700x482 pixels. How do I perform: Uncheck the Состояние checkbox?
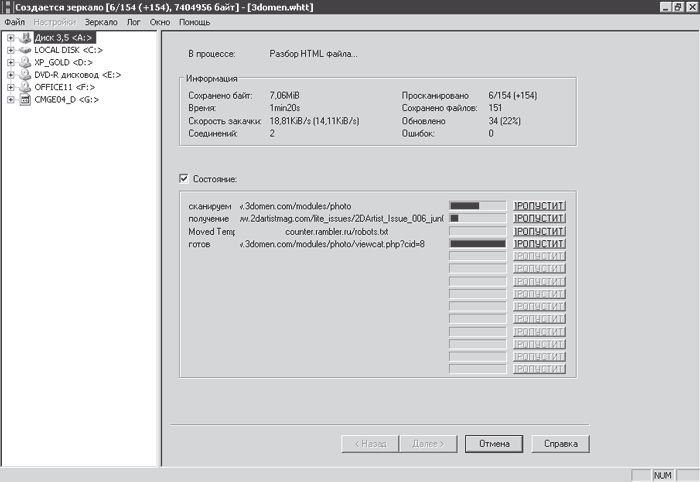pyautogui.click(x=183, y=179)
